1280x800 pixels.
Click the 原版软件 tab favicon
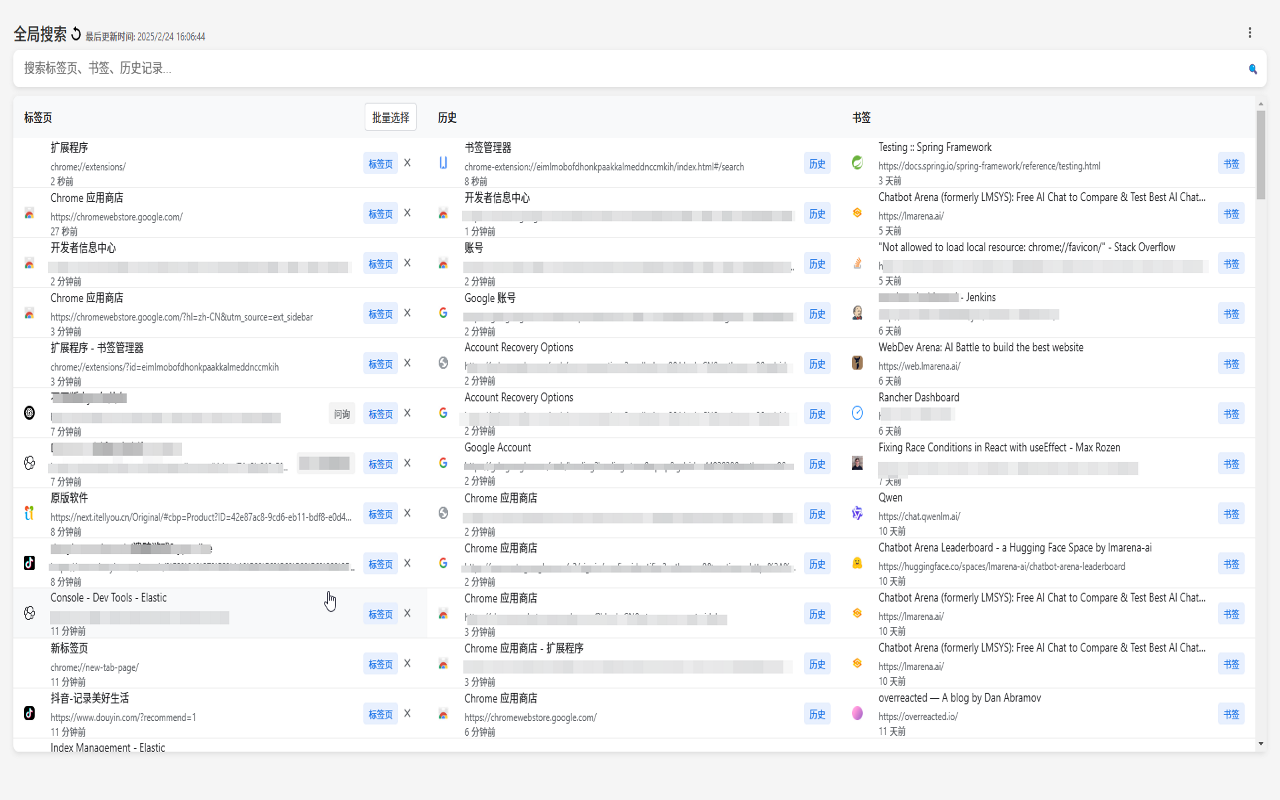coord(29,513)
